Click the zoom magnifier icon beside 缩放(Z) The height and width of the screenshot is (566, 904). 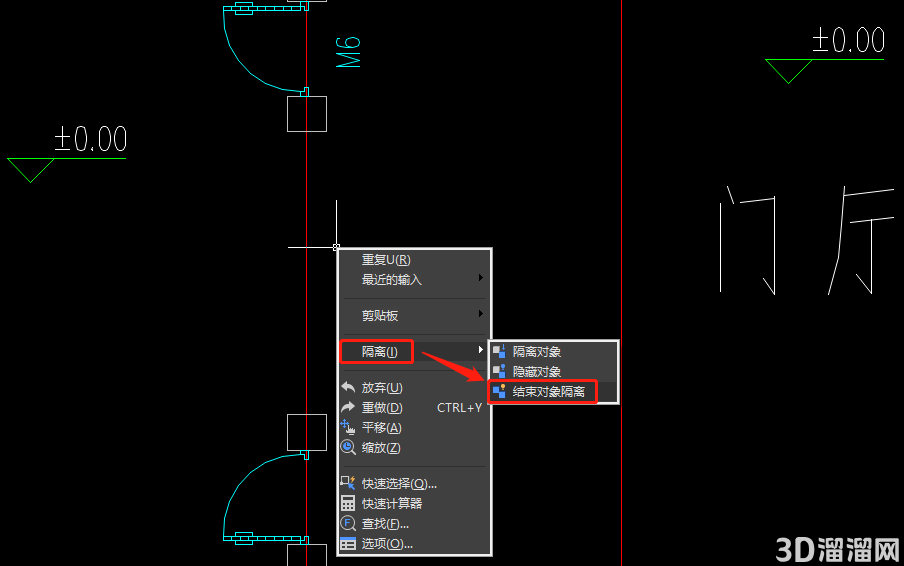[x=348, y=447]
